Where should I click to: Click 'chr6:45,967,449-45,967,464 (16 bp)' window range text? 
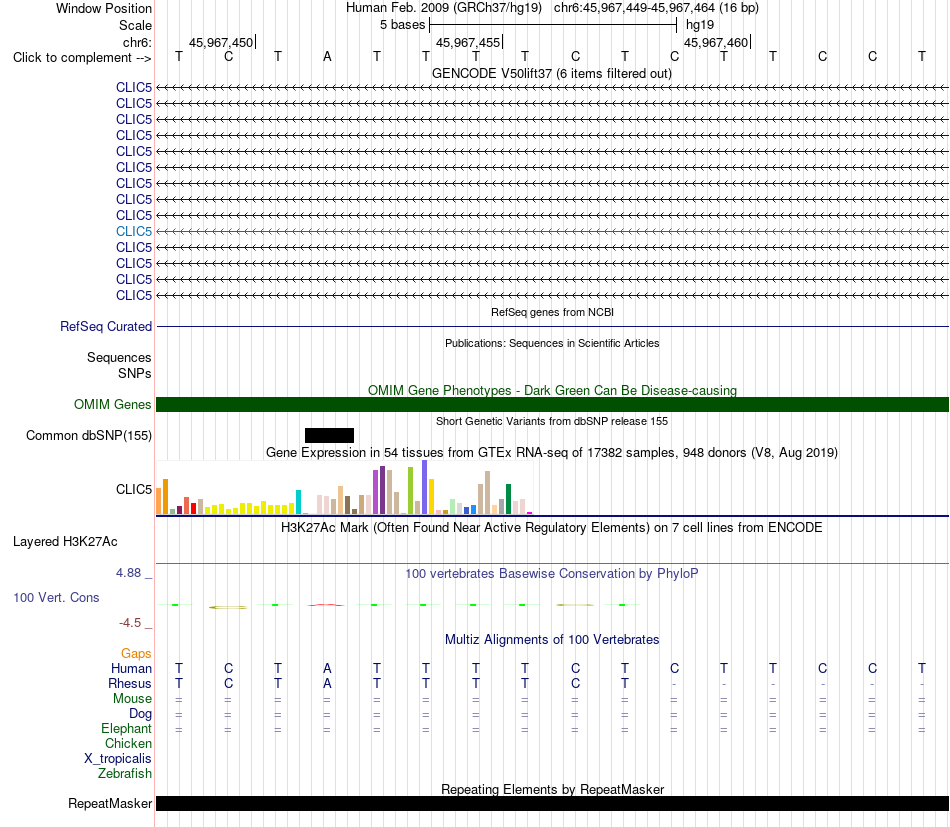(x=656, y=8)
